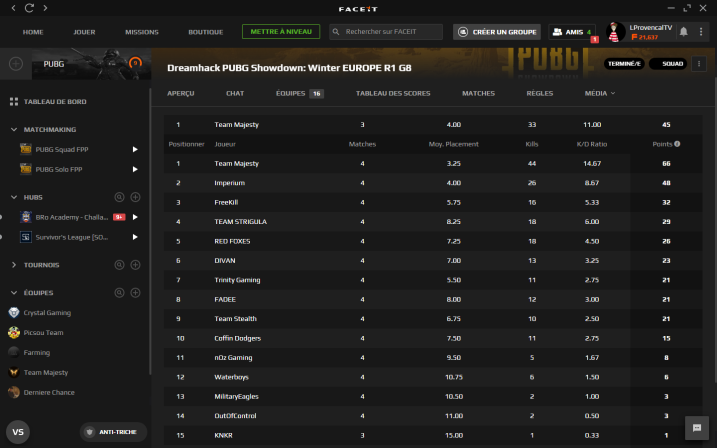The width and height of the screenshot is (717, 448).
Task: Switch to the Aperçu tab
Action: (181, 93)
